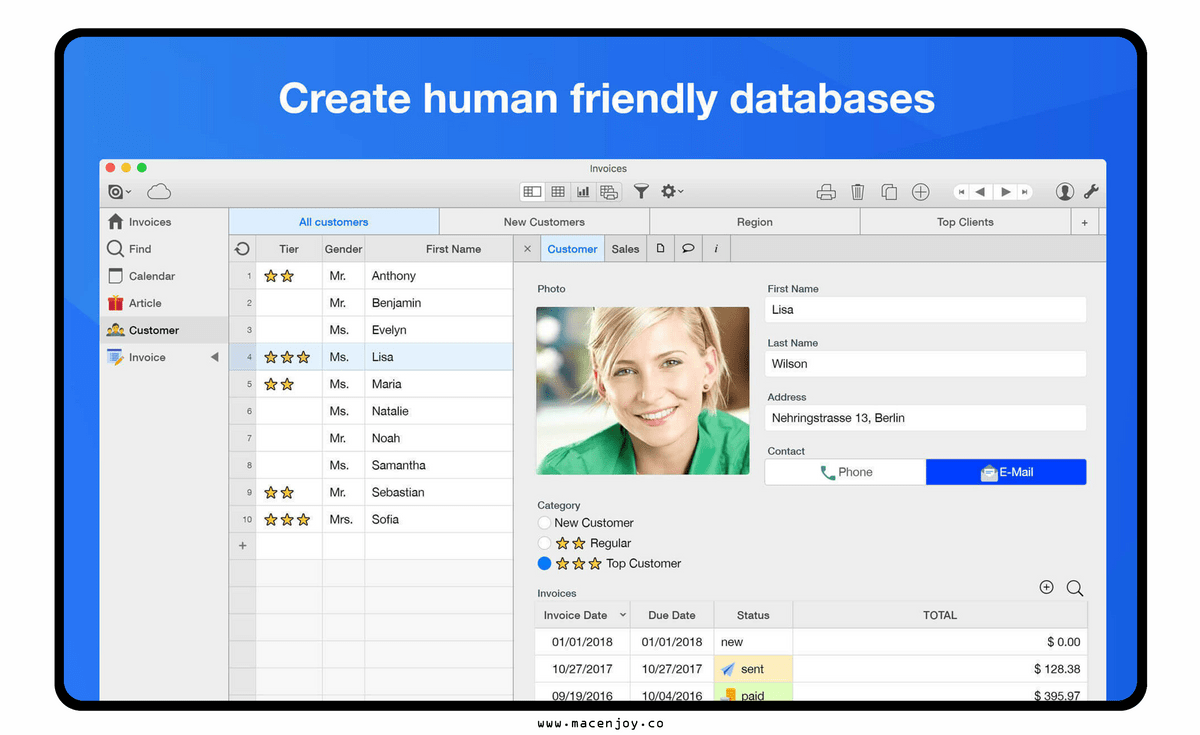Switch to chart view

[583, 192]
